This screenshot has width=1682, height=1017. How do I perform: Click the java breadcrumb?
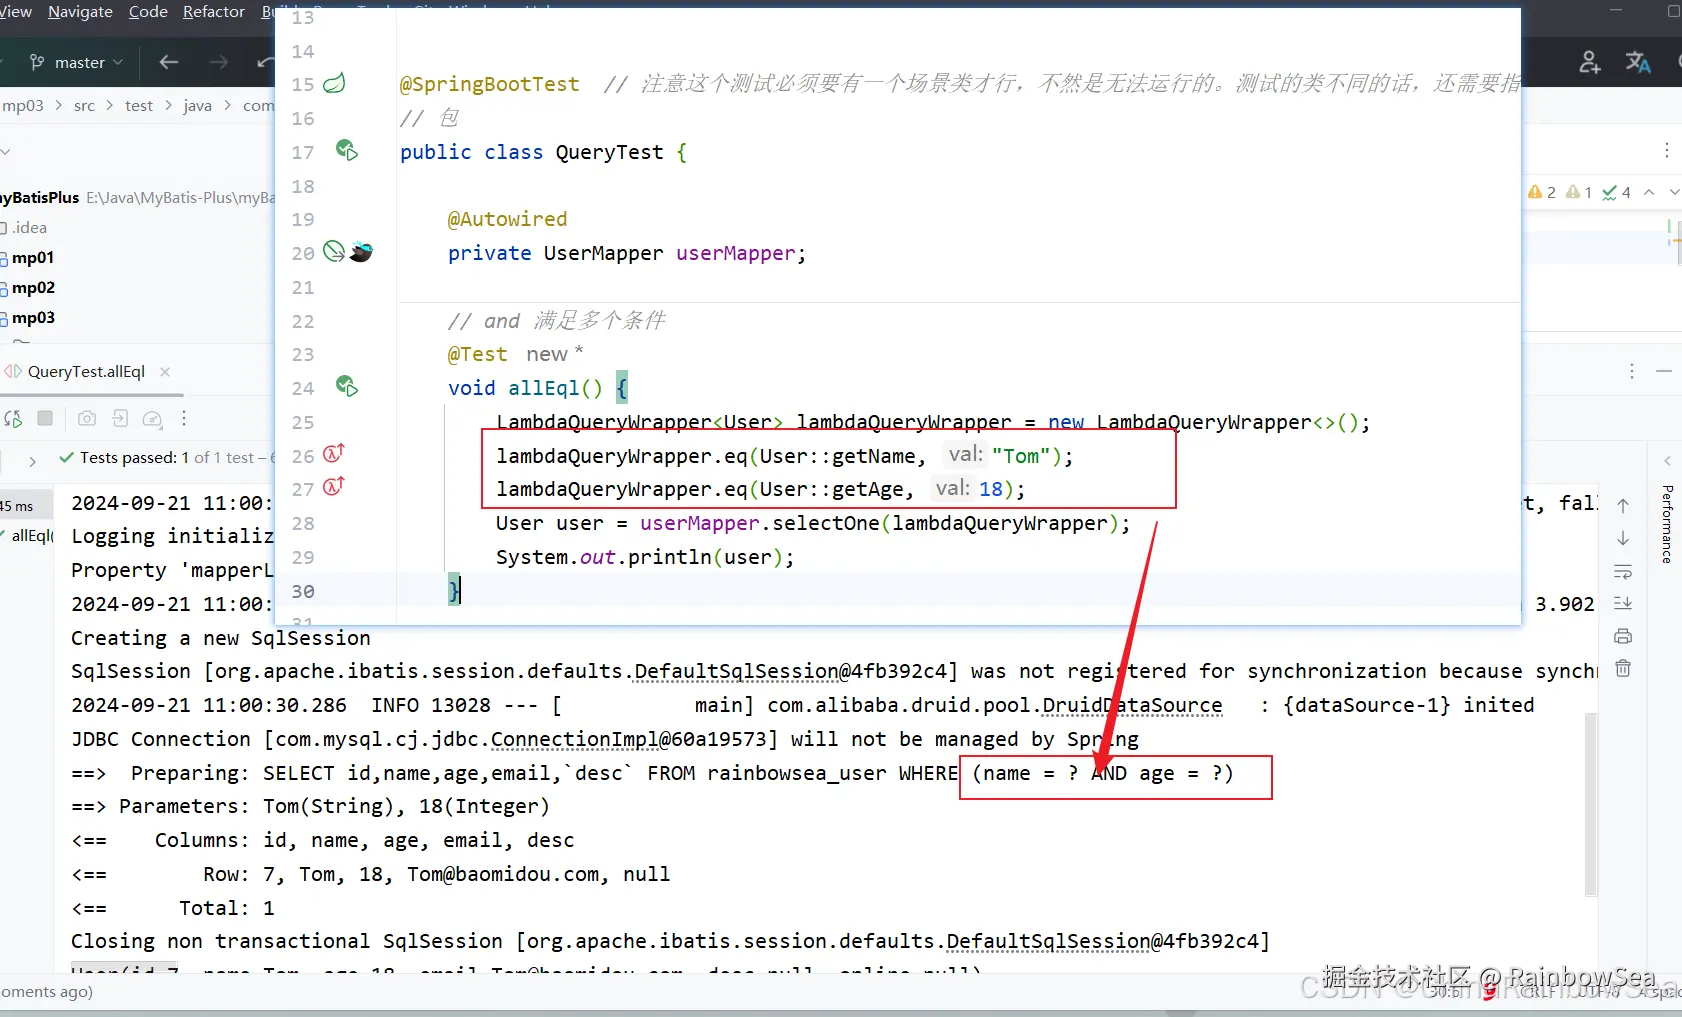click(197, 105)
